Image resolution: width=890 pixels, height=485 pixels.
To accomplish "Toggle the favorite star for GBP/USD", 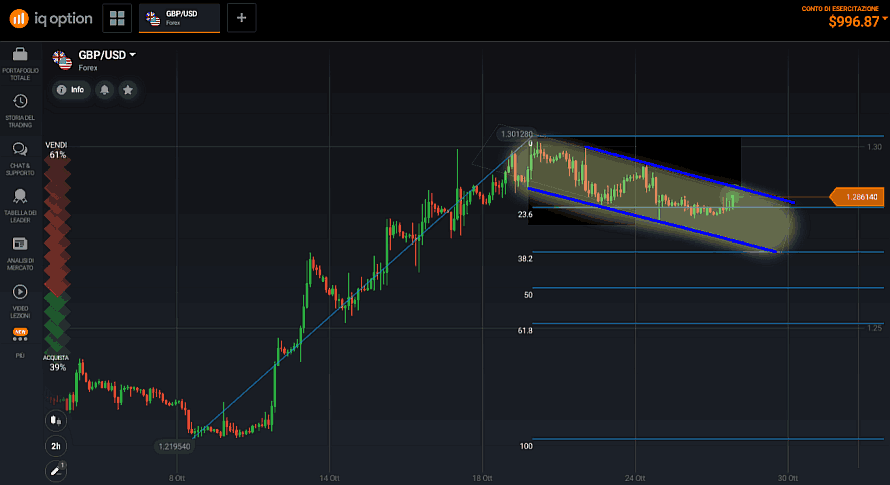I will tap(127, 90).
